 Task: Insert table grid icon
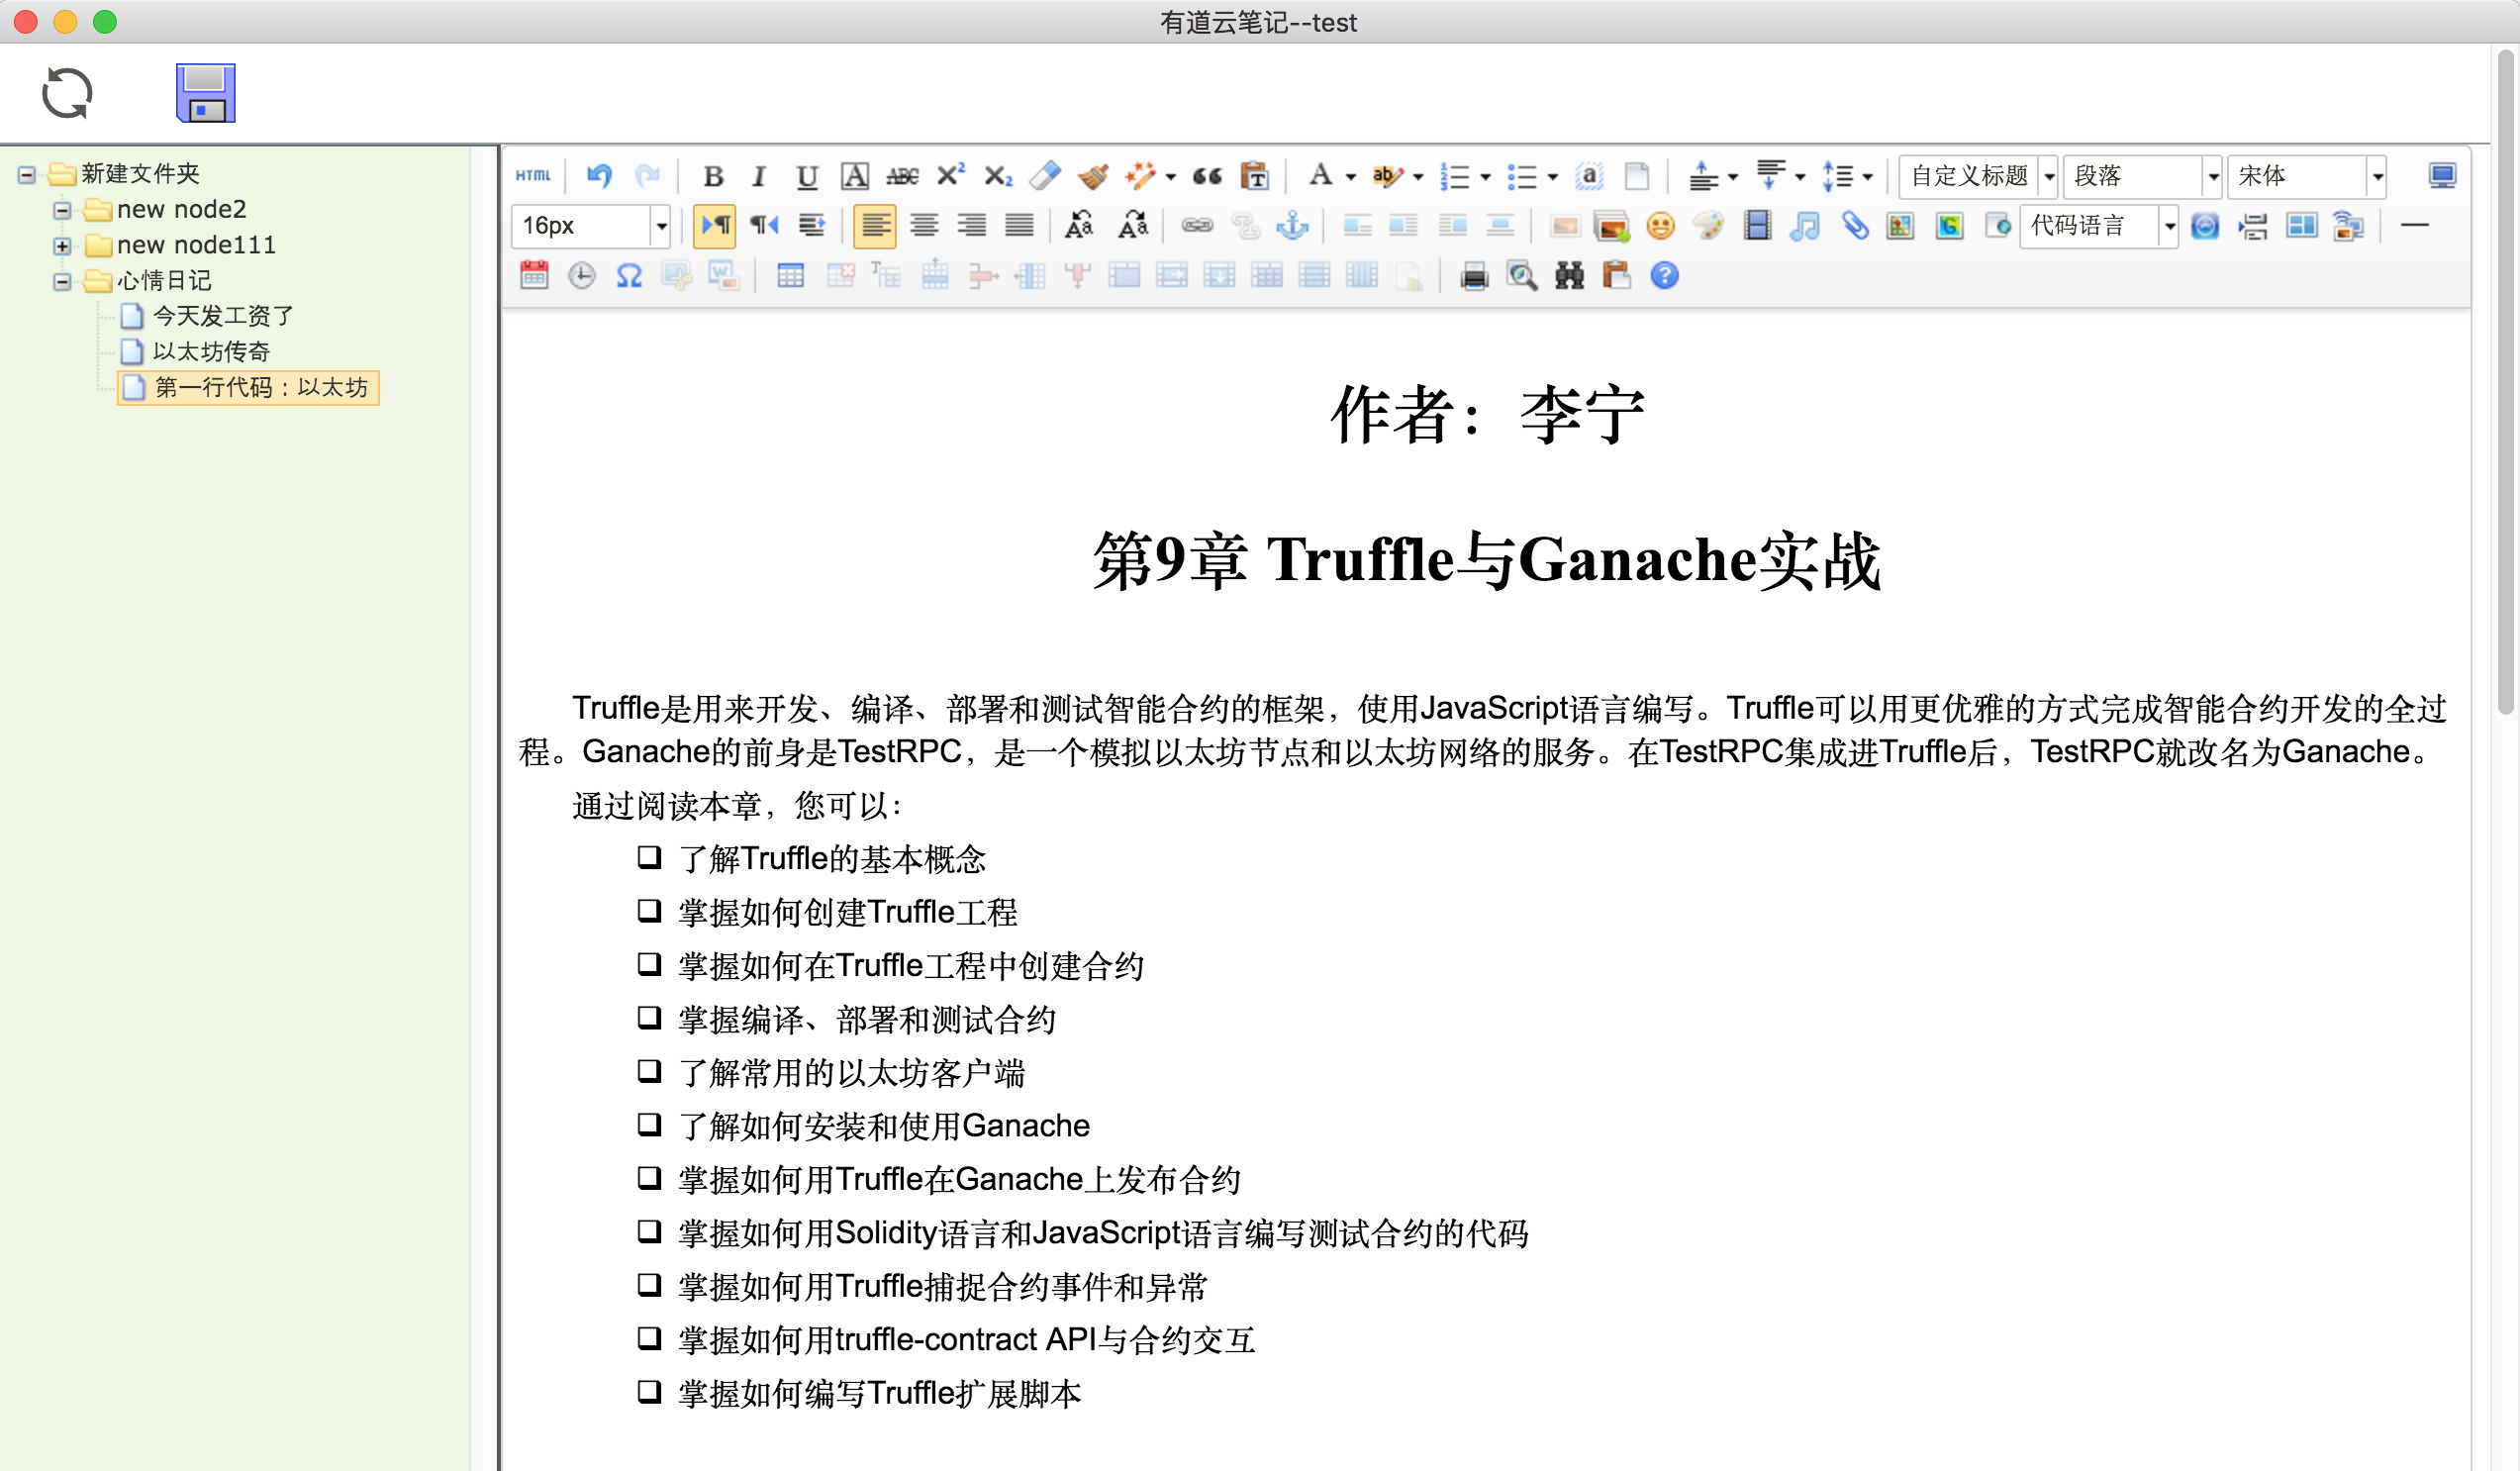pos(790,276)
